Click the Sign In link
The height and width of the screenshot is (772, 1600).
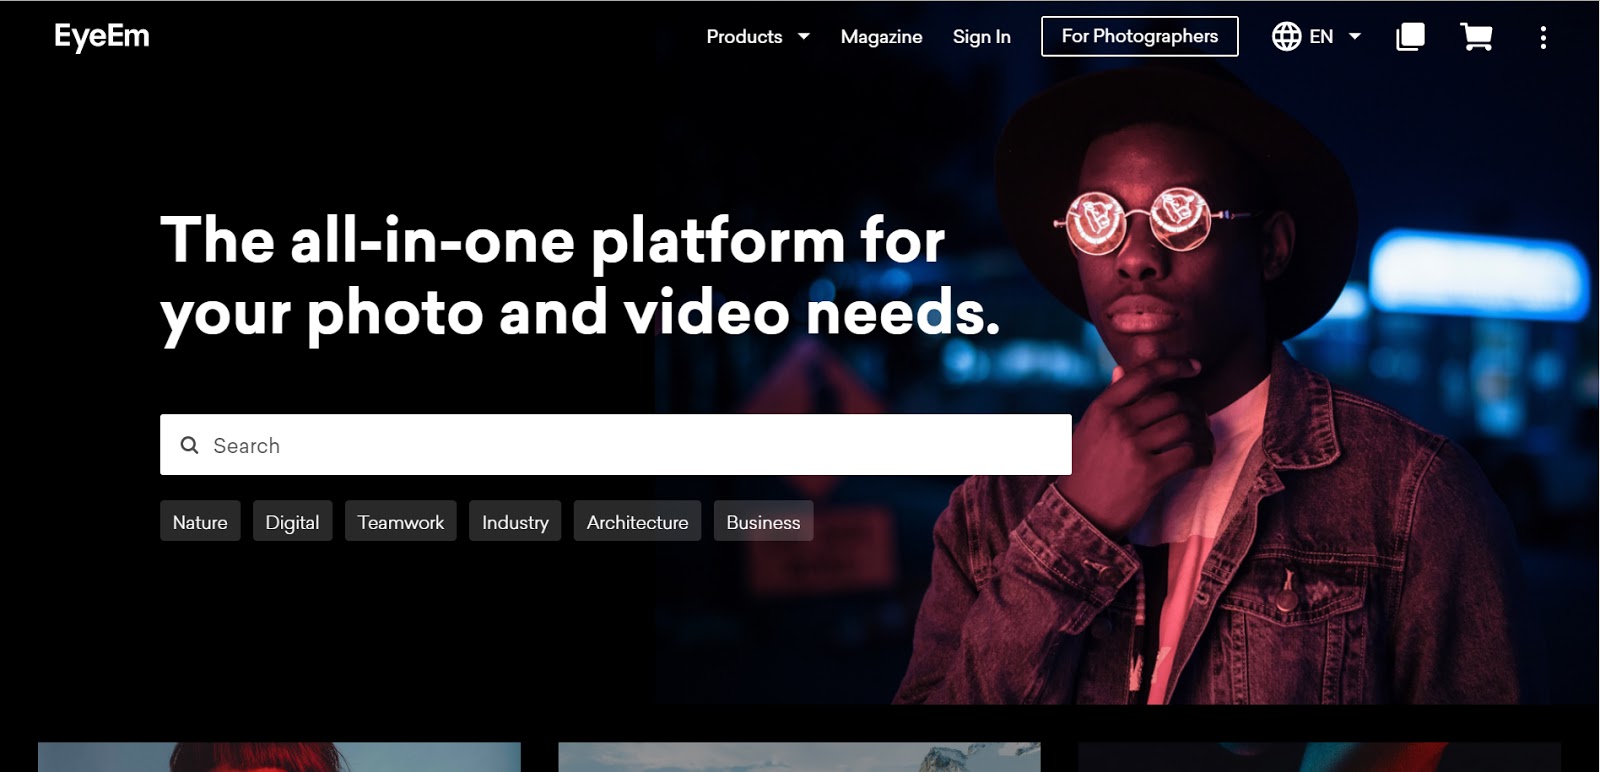(981, 37)
